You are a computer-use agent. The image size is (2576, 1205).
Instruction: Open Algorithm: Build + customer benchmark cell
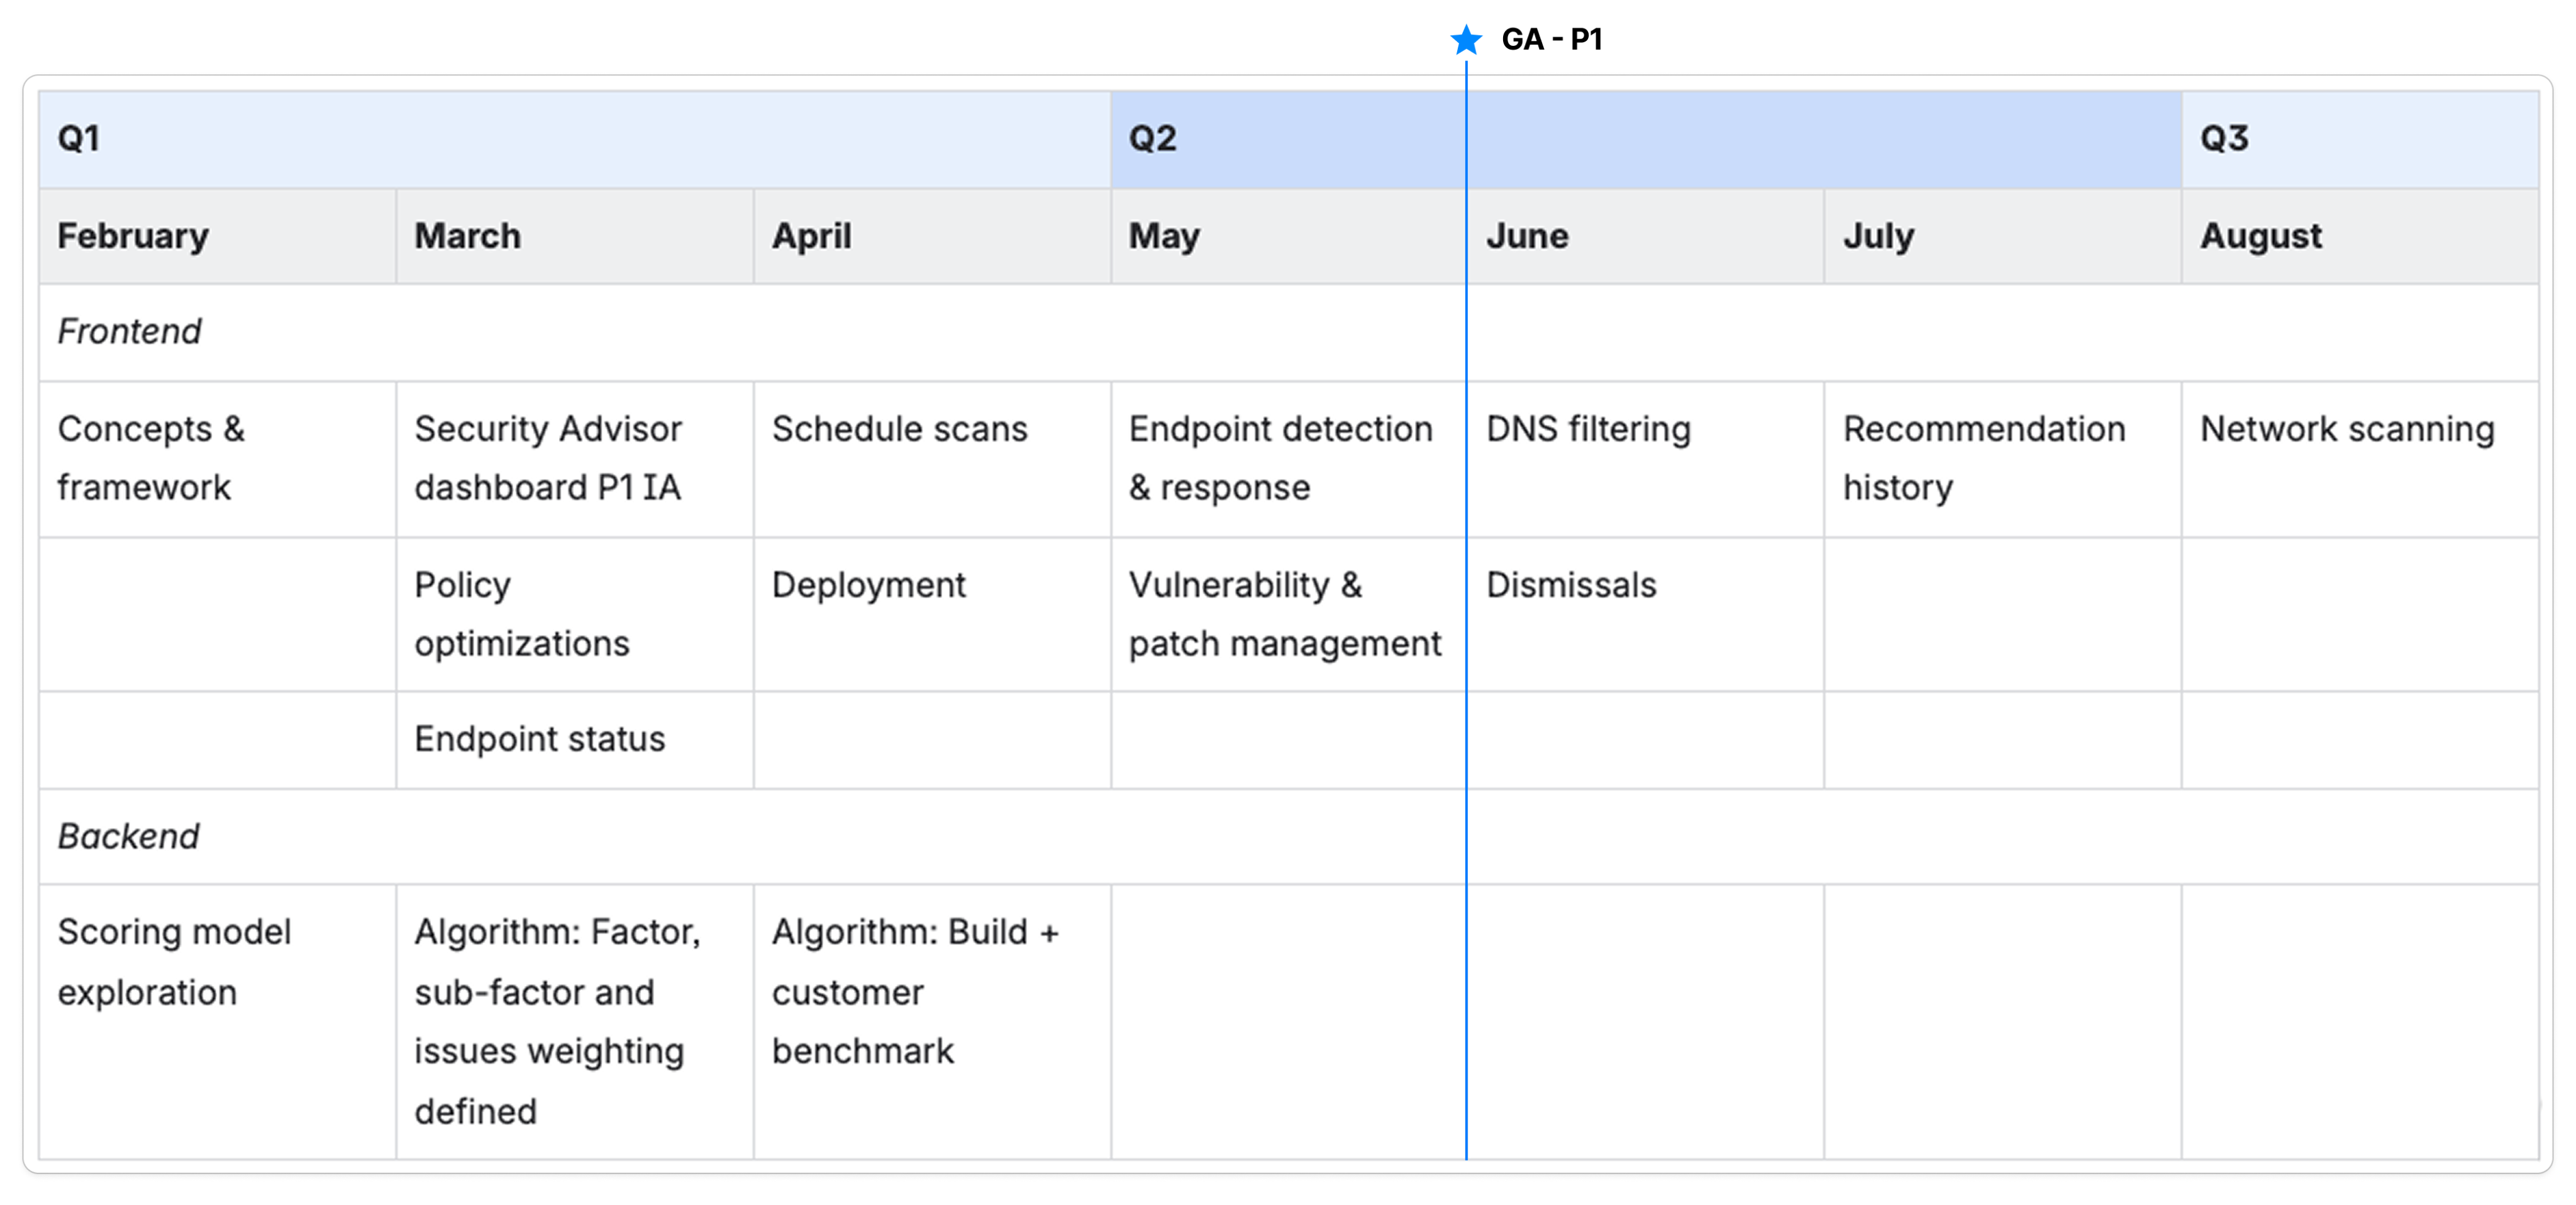(914, 992)
